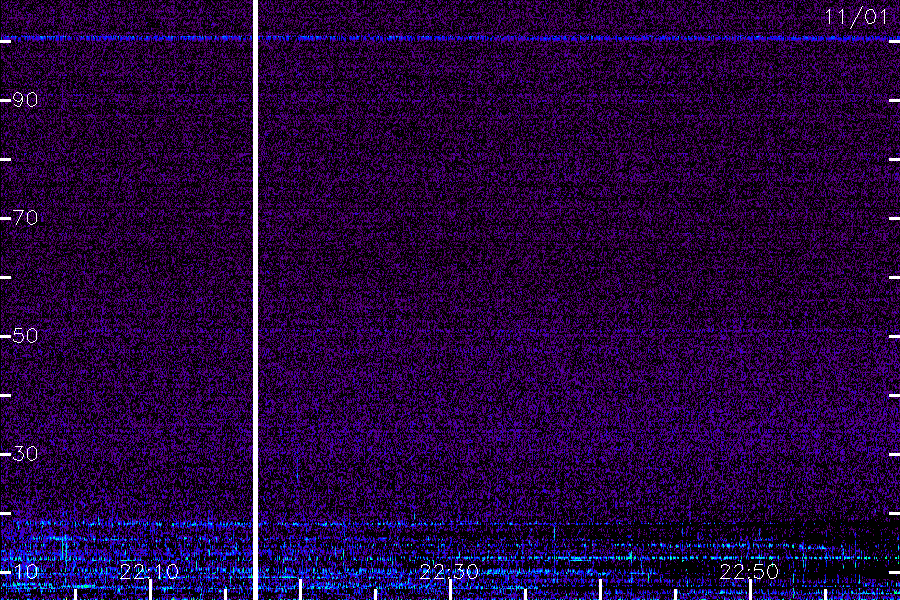Click the 90 frequency axis label

(x=25, y=100)
